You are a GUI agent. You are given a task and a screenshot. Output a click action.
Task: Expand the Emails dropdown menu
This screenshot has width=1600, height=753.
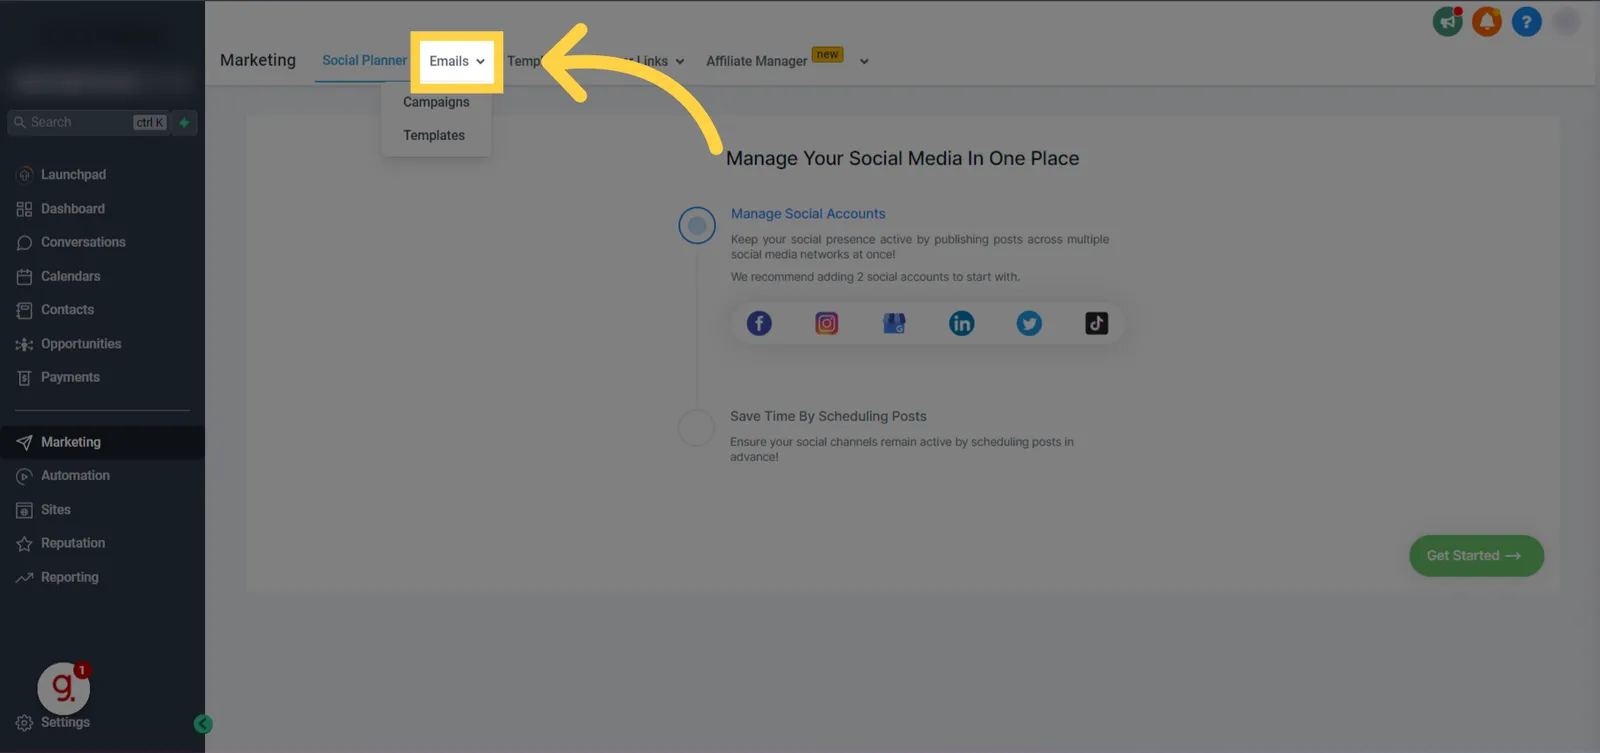click(457, 61)
